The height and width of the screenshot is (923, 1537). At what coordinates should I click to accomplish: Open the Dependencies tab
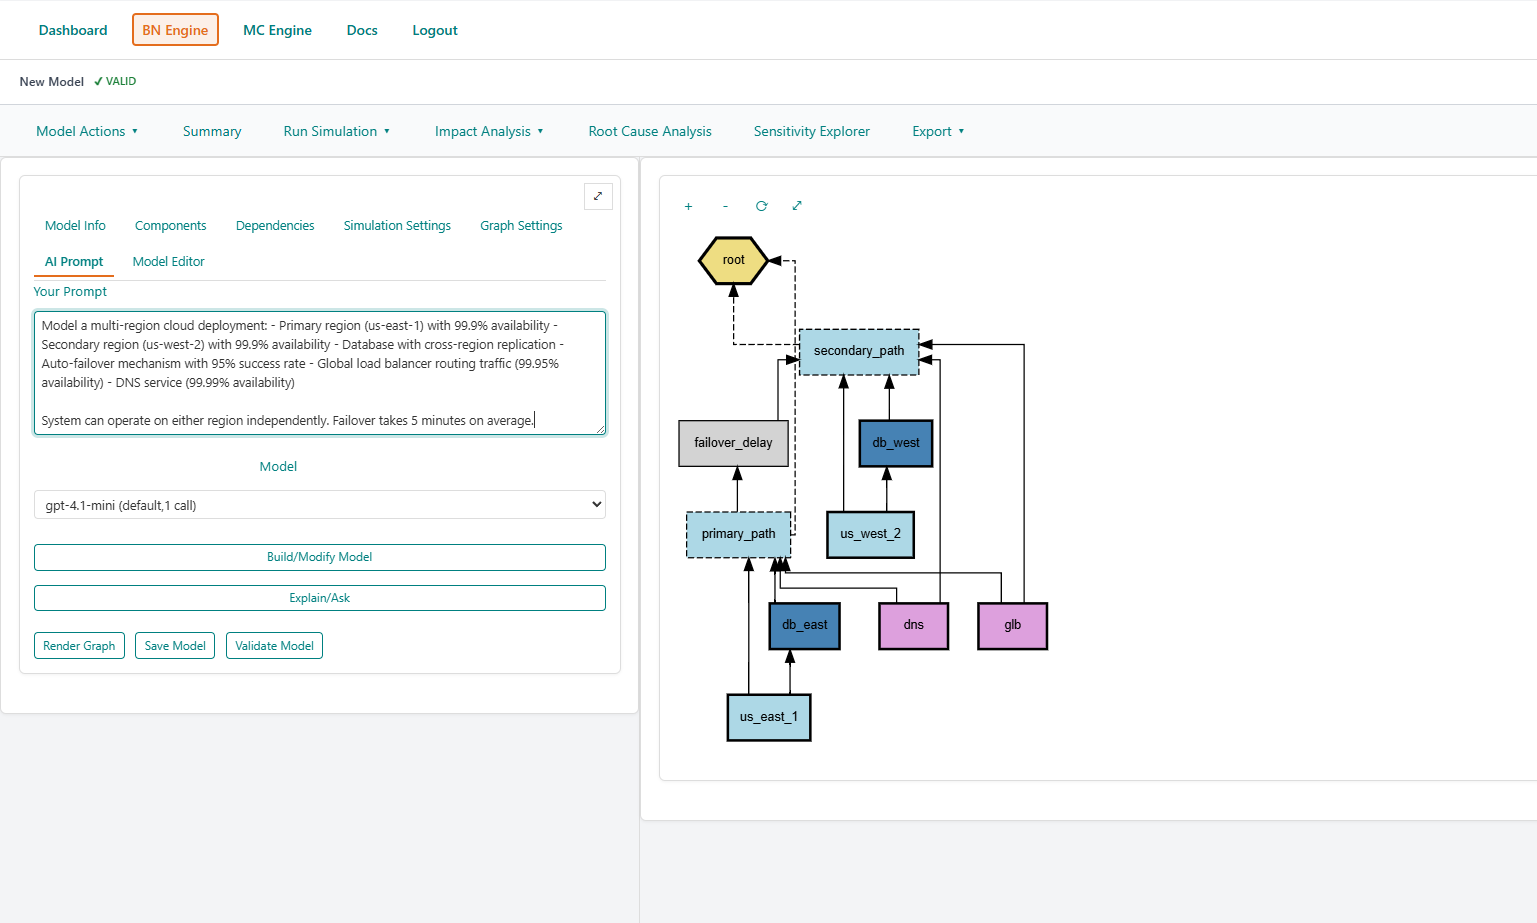pos(275,226)
